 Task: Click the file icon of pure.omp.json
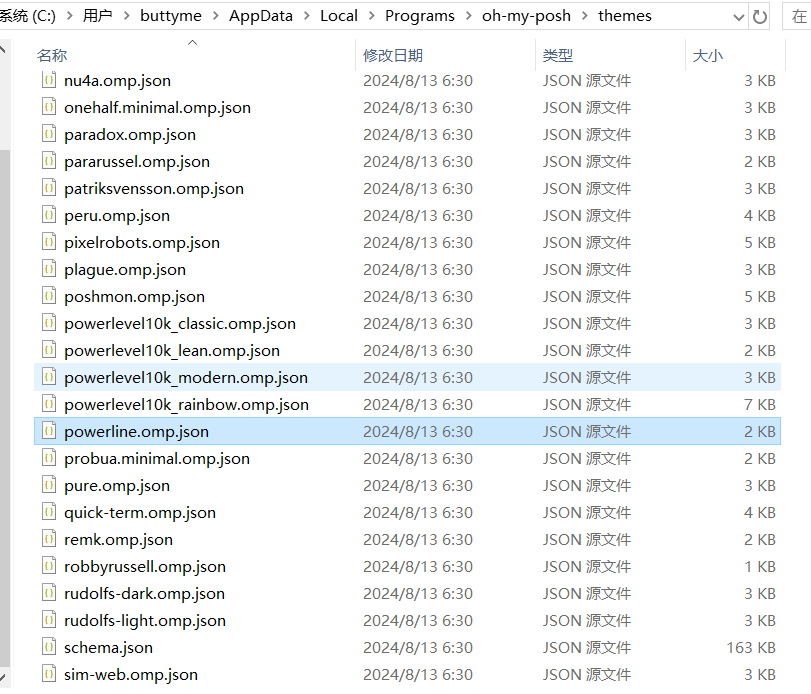[48, 485]
